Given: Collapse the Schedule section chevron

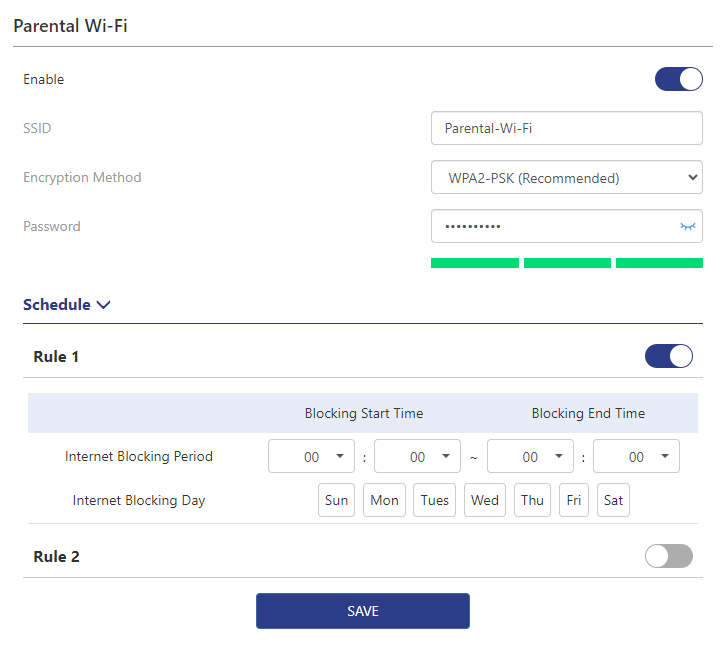Looking at the screenshot, I should [x=104, y=305].
